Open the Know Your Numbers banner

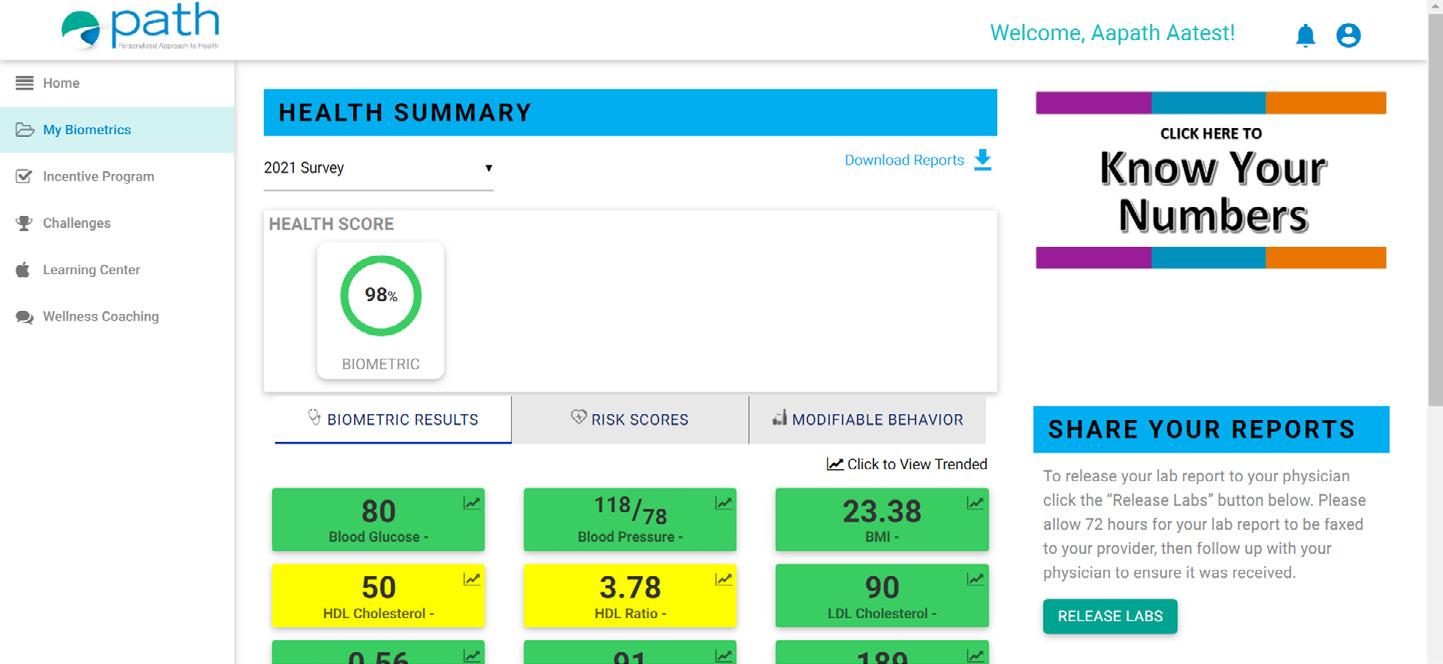(x=1211, y=180)
